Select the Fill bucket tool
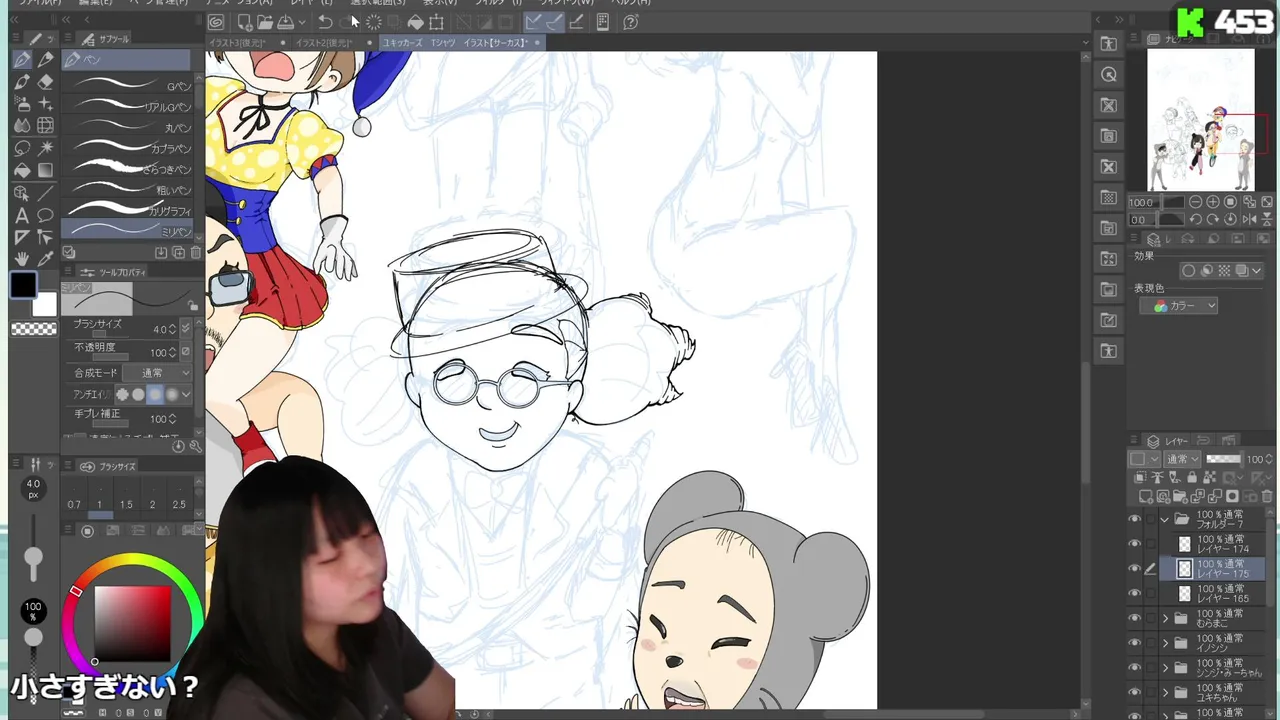This screenshot has height=720, width=1280. [22, 171]
